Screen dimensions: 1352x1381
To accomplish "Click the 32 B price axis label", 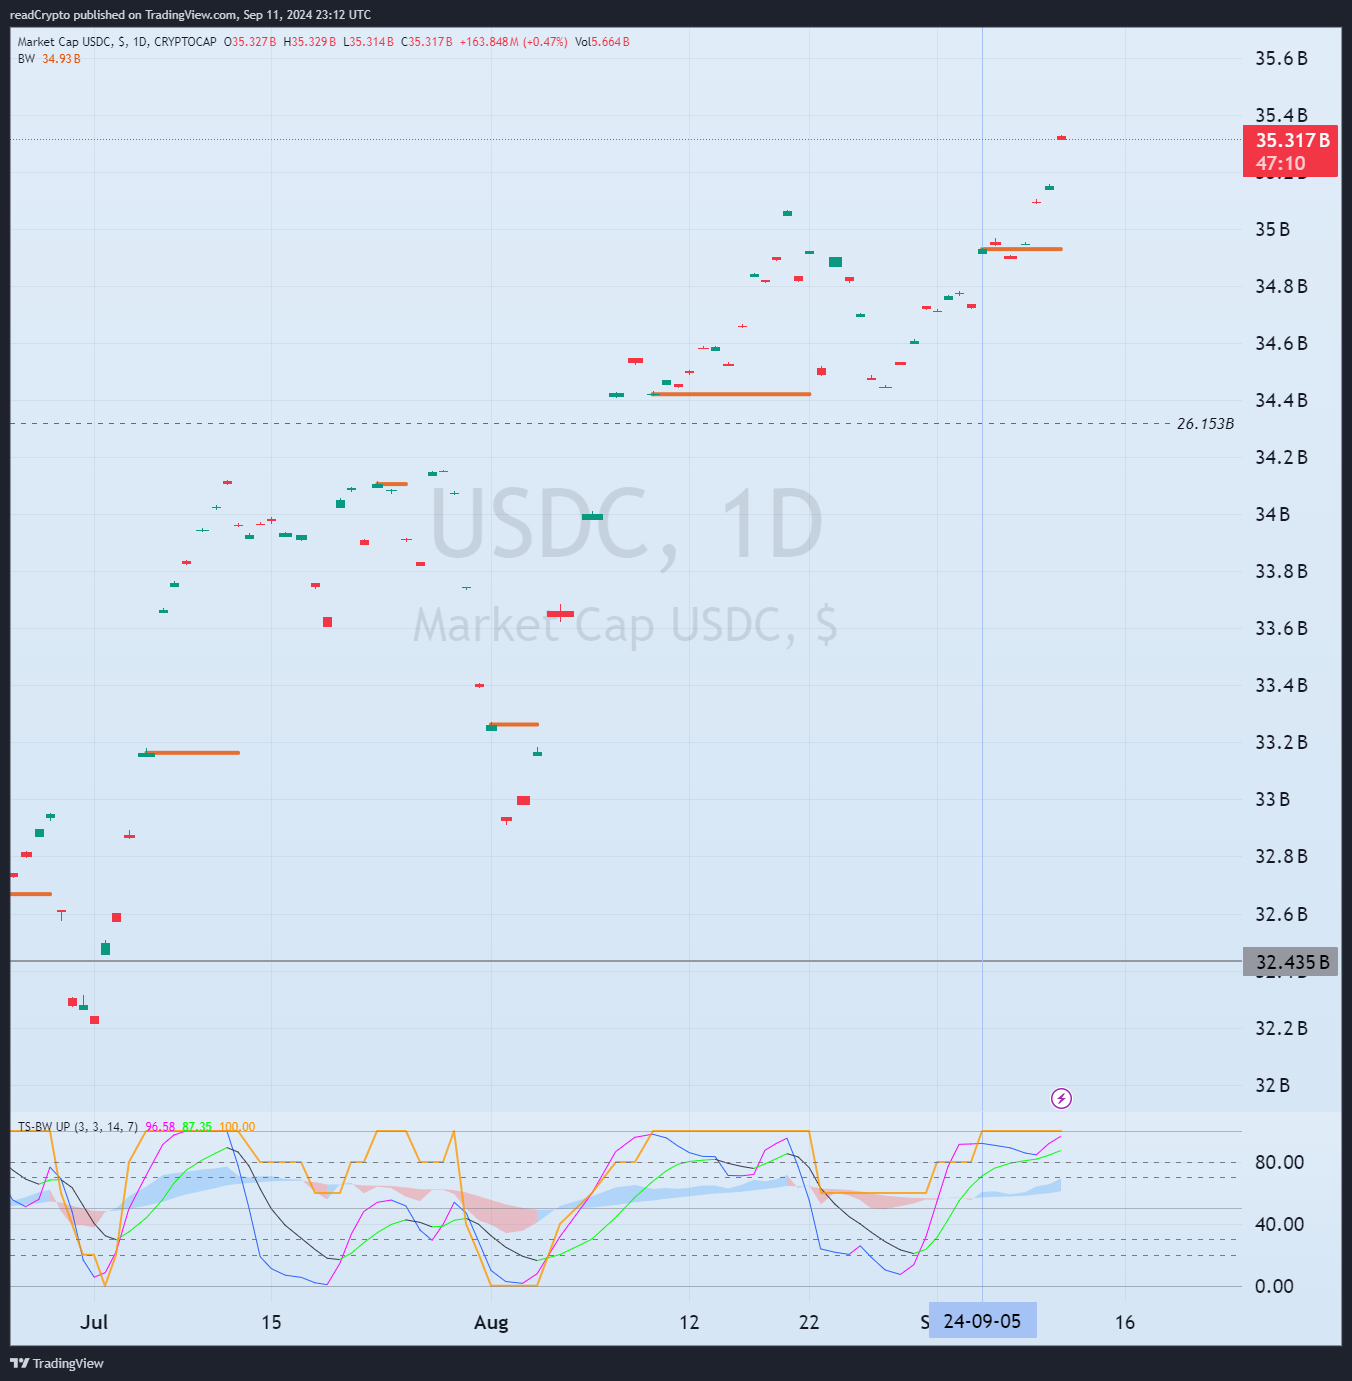I will pos(1272,1086).
